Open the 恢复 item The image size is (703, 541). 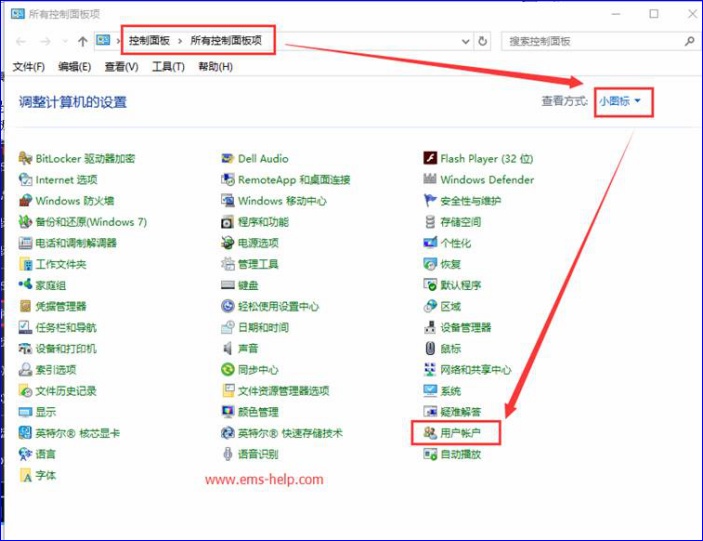442,264
